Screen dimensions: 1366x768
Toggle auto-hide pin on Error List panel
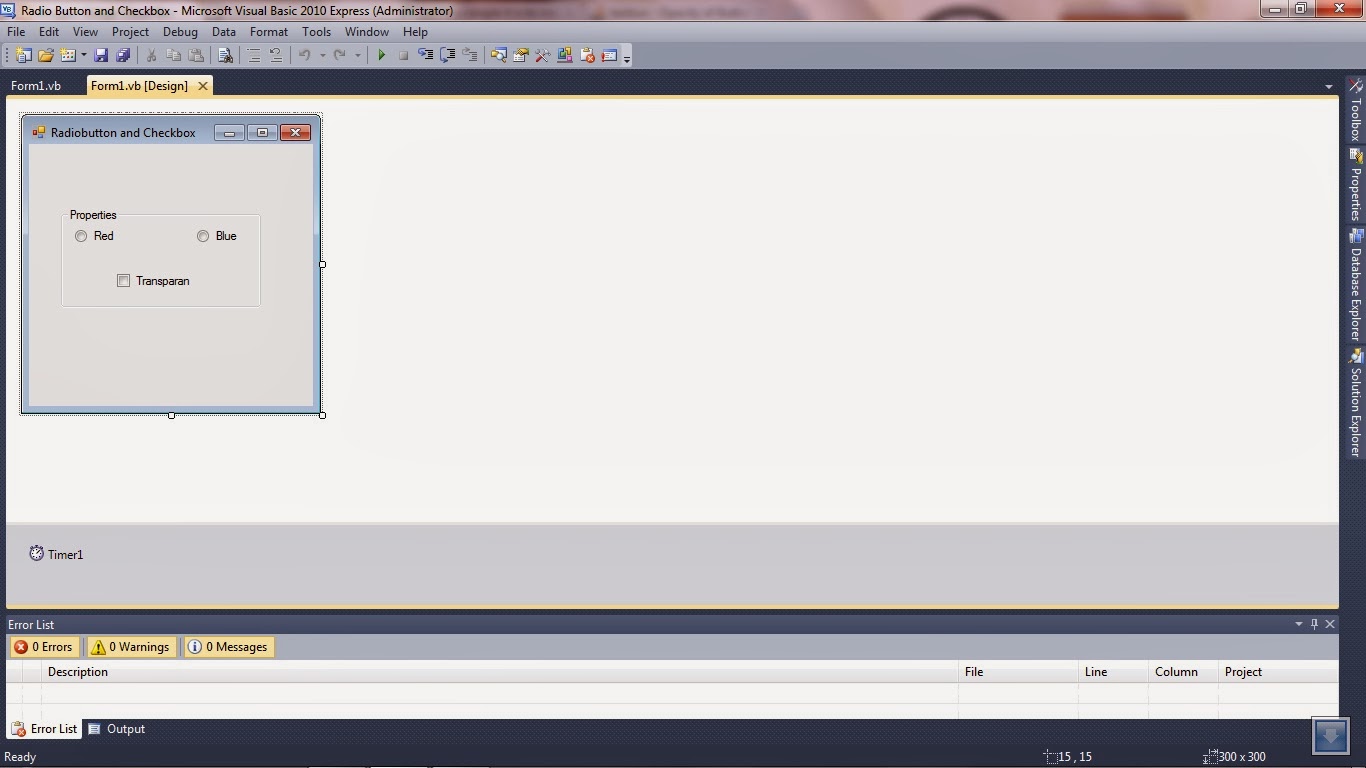click(1314, 624)
